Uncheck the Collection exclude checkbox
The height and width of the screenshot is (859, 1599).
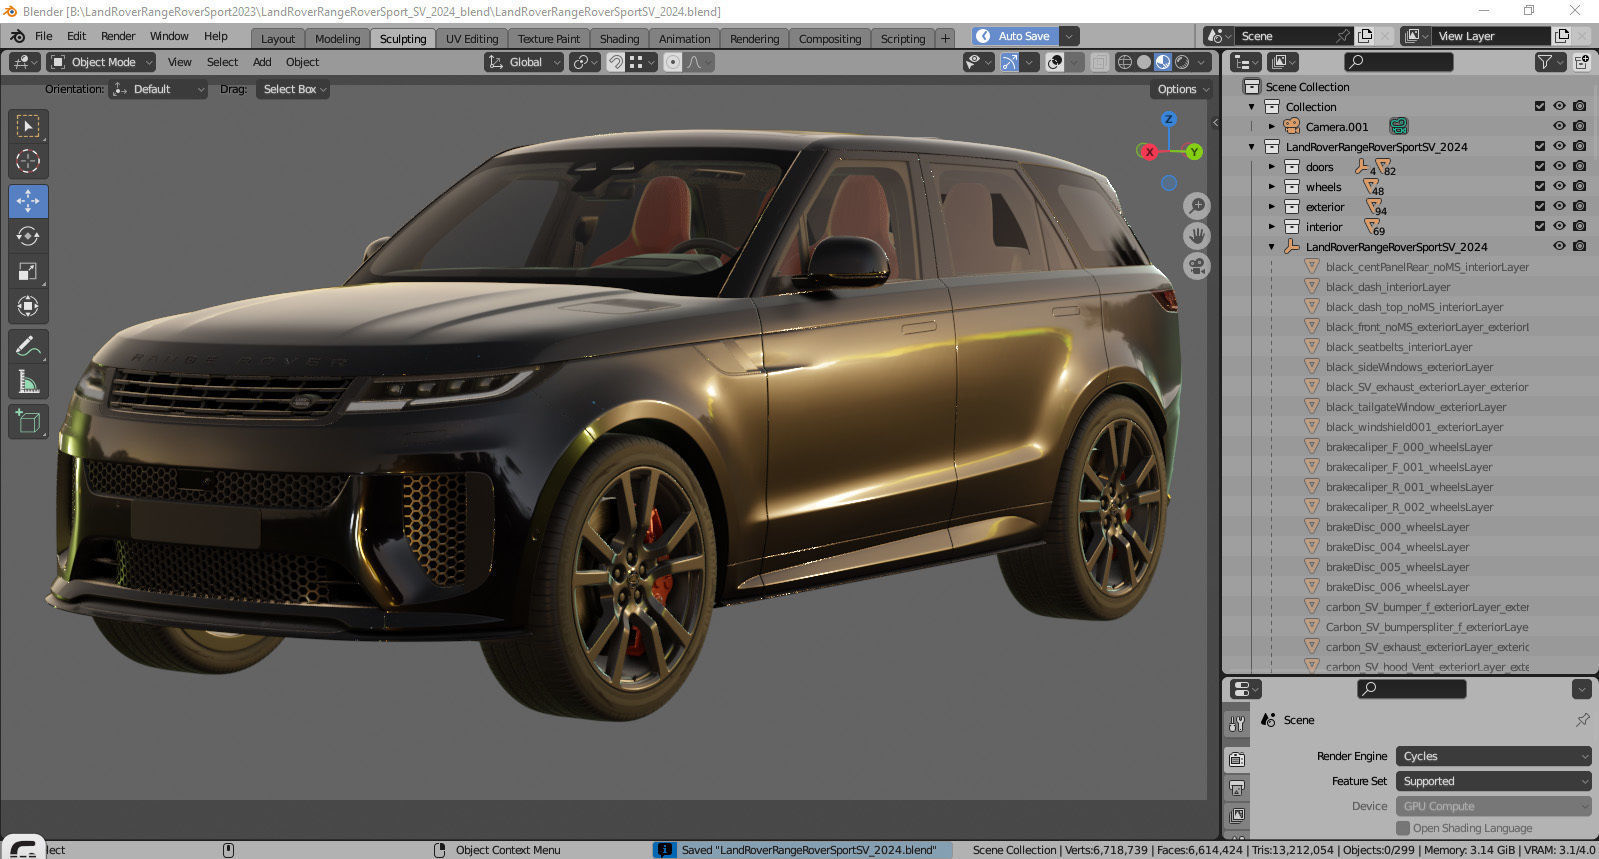click(x=1540, y=106)
